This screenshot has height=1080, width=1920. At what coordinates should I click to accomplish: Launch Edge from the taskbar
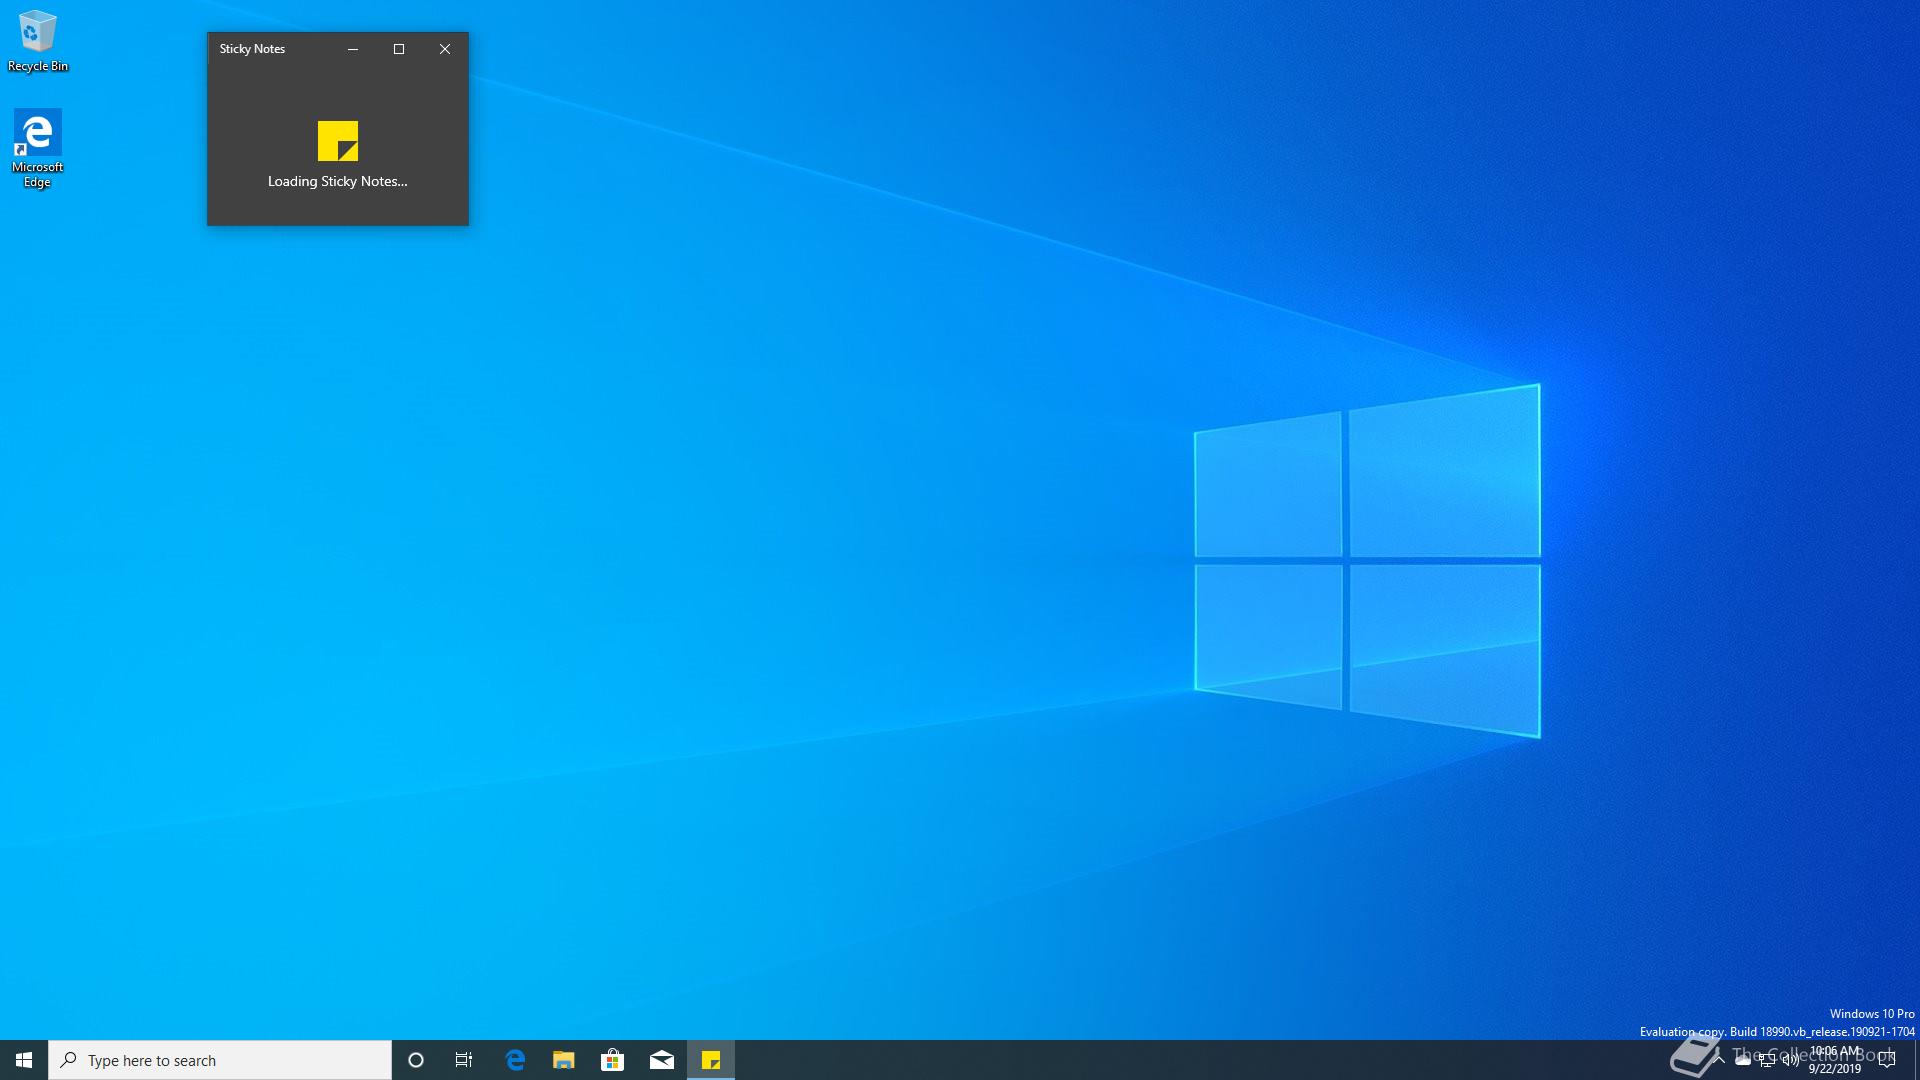pos(515,1060)
